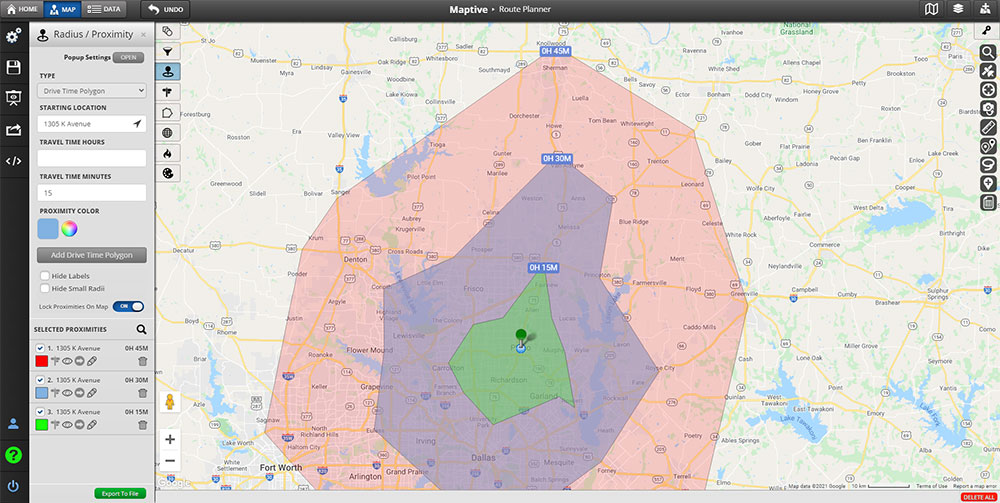Open the globe boundary tool
The image size is (1000, 503).
pyautogui.click(x=168, y=133)
